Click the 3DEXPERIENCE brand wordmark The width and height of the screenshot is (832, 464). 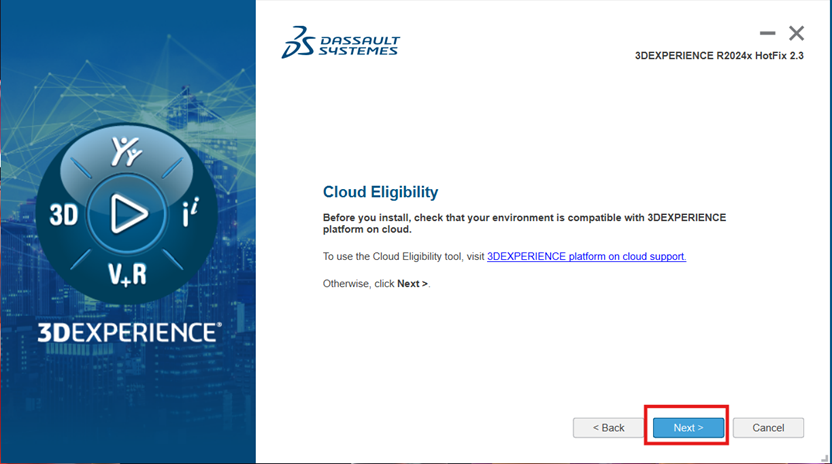(129, 333)
